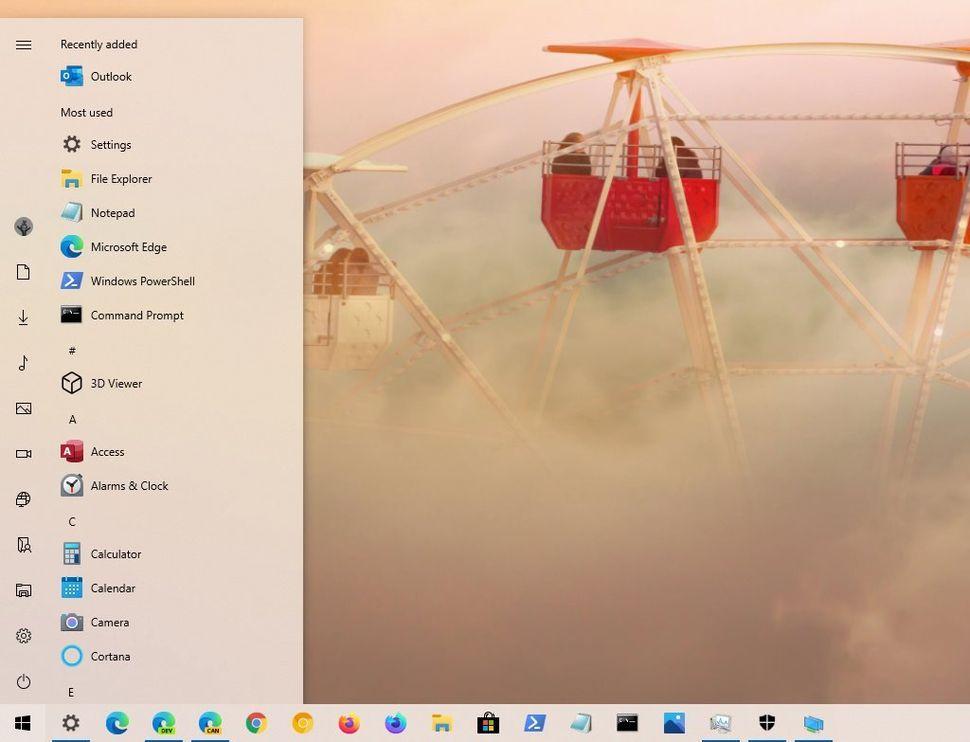Click the Windows Start button on taskbar
This screenshot has height=742, width=970.
(x=23, y=723)
